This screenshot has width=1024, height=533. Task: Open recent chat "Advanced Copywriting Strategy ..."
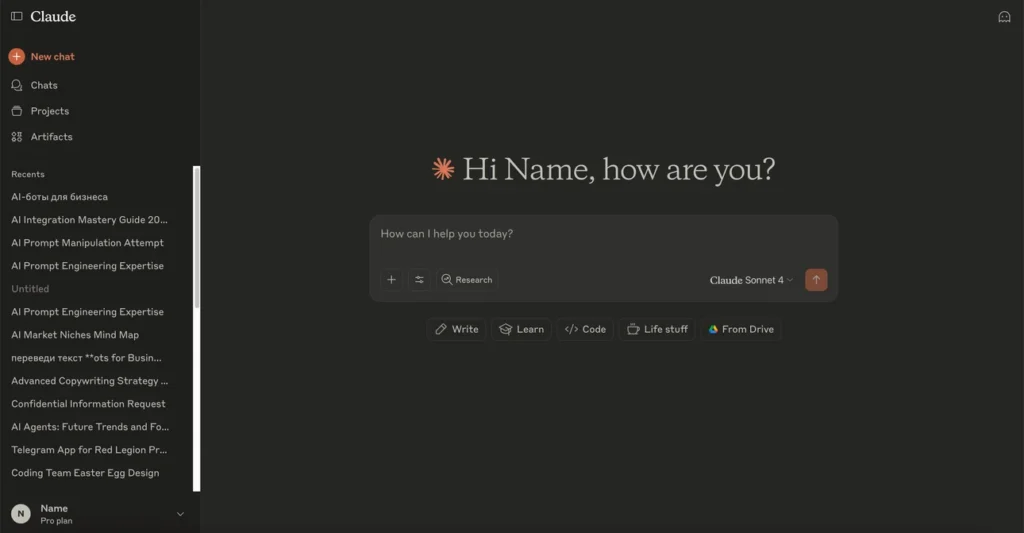(89, 381)
